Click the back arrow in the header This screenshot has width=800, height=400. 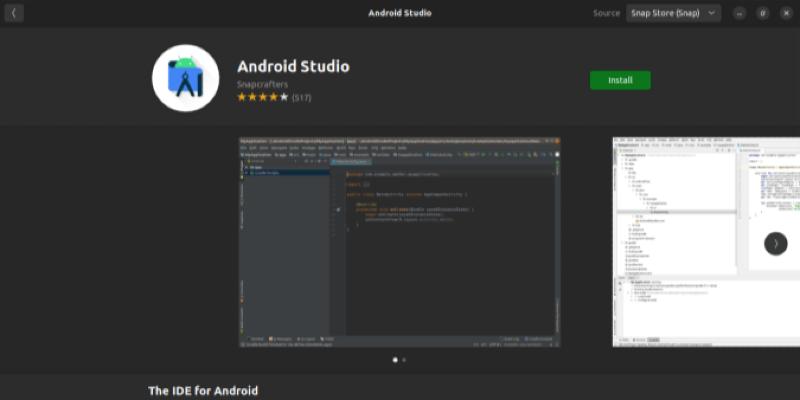(14, 13)
